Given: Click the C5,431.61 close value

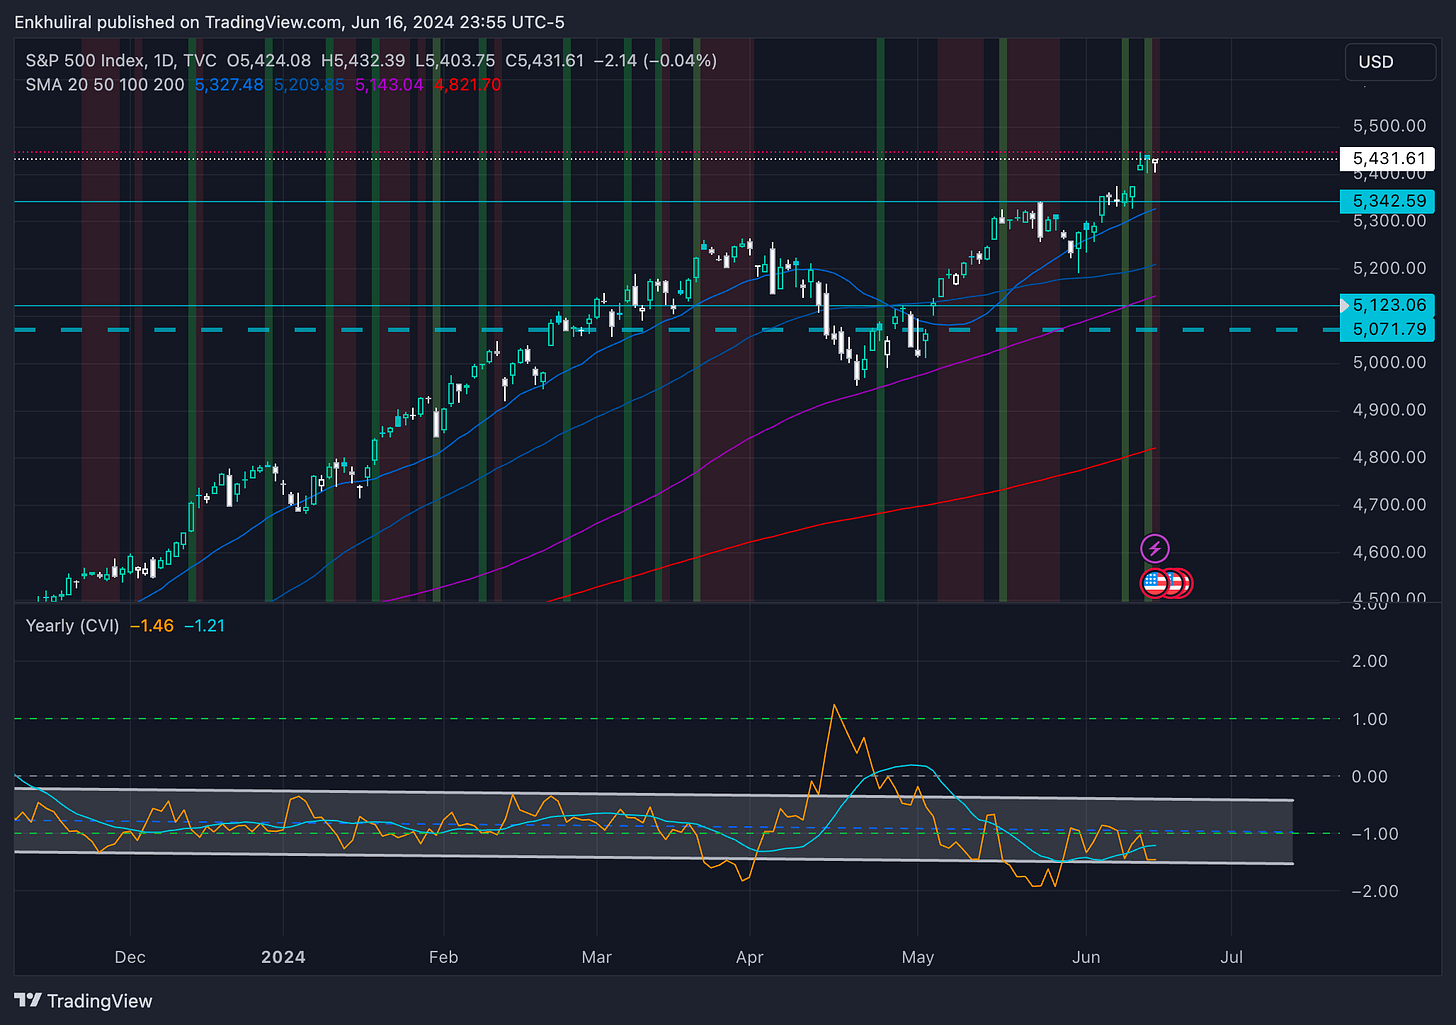Looking at the screenshot, I should (544, 61).
